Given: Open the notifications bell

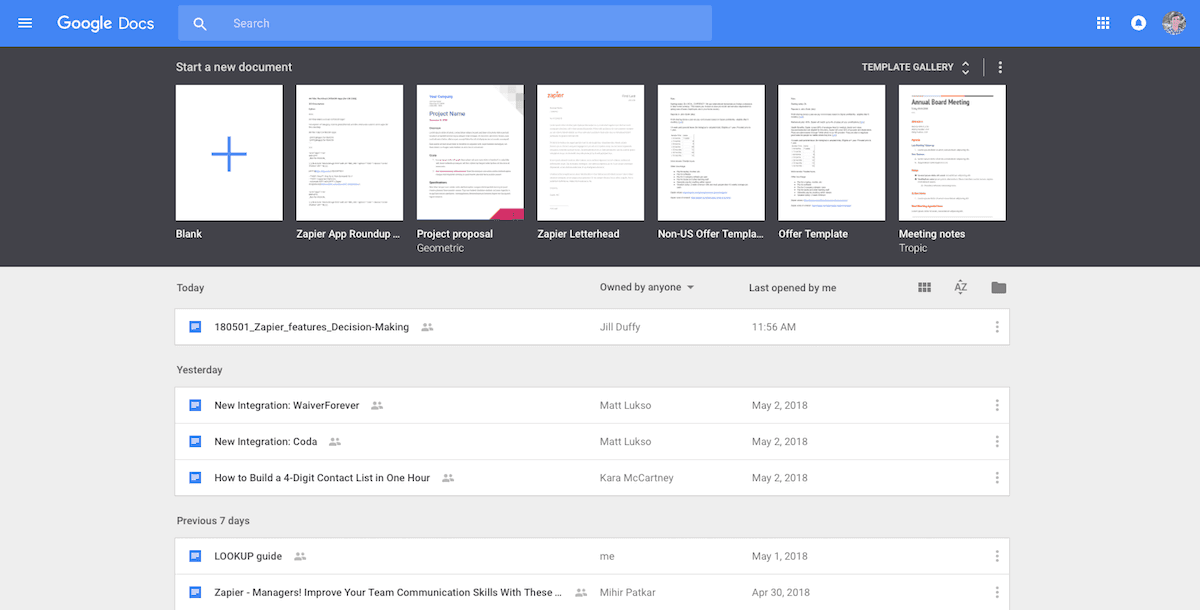Looking at the screenshot, I should coord(1138,23).
